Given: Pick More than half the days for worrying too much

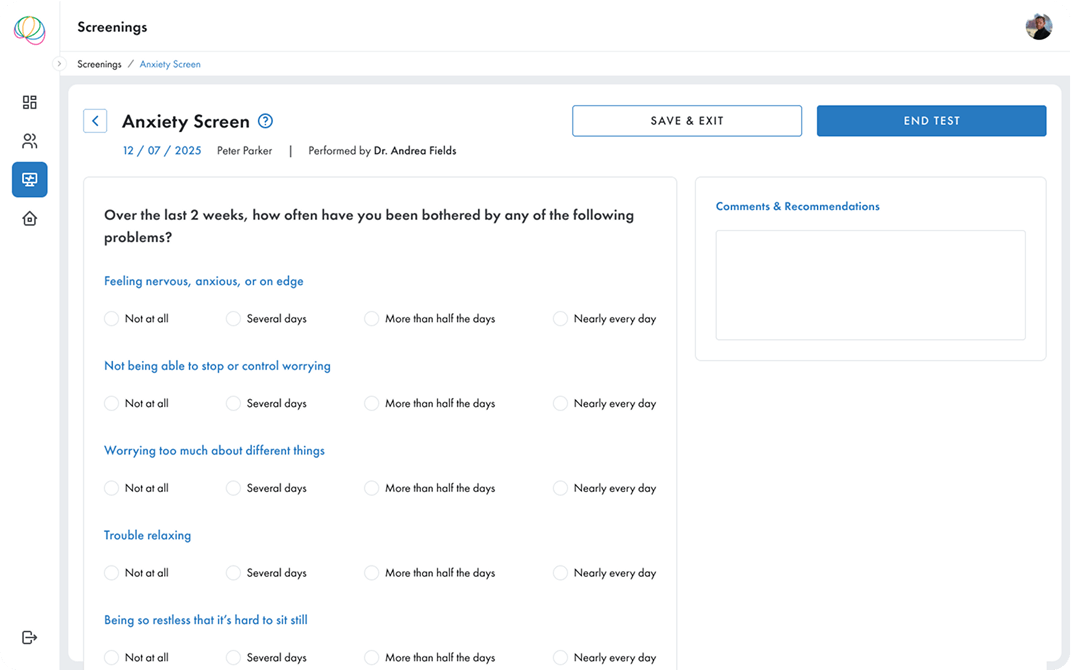Looking at the screenshot, I should (x=372, y=488).
